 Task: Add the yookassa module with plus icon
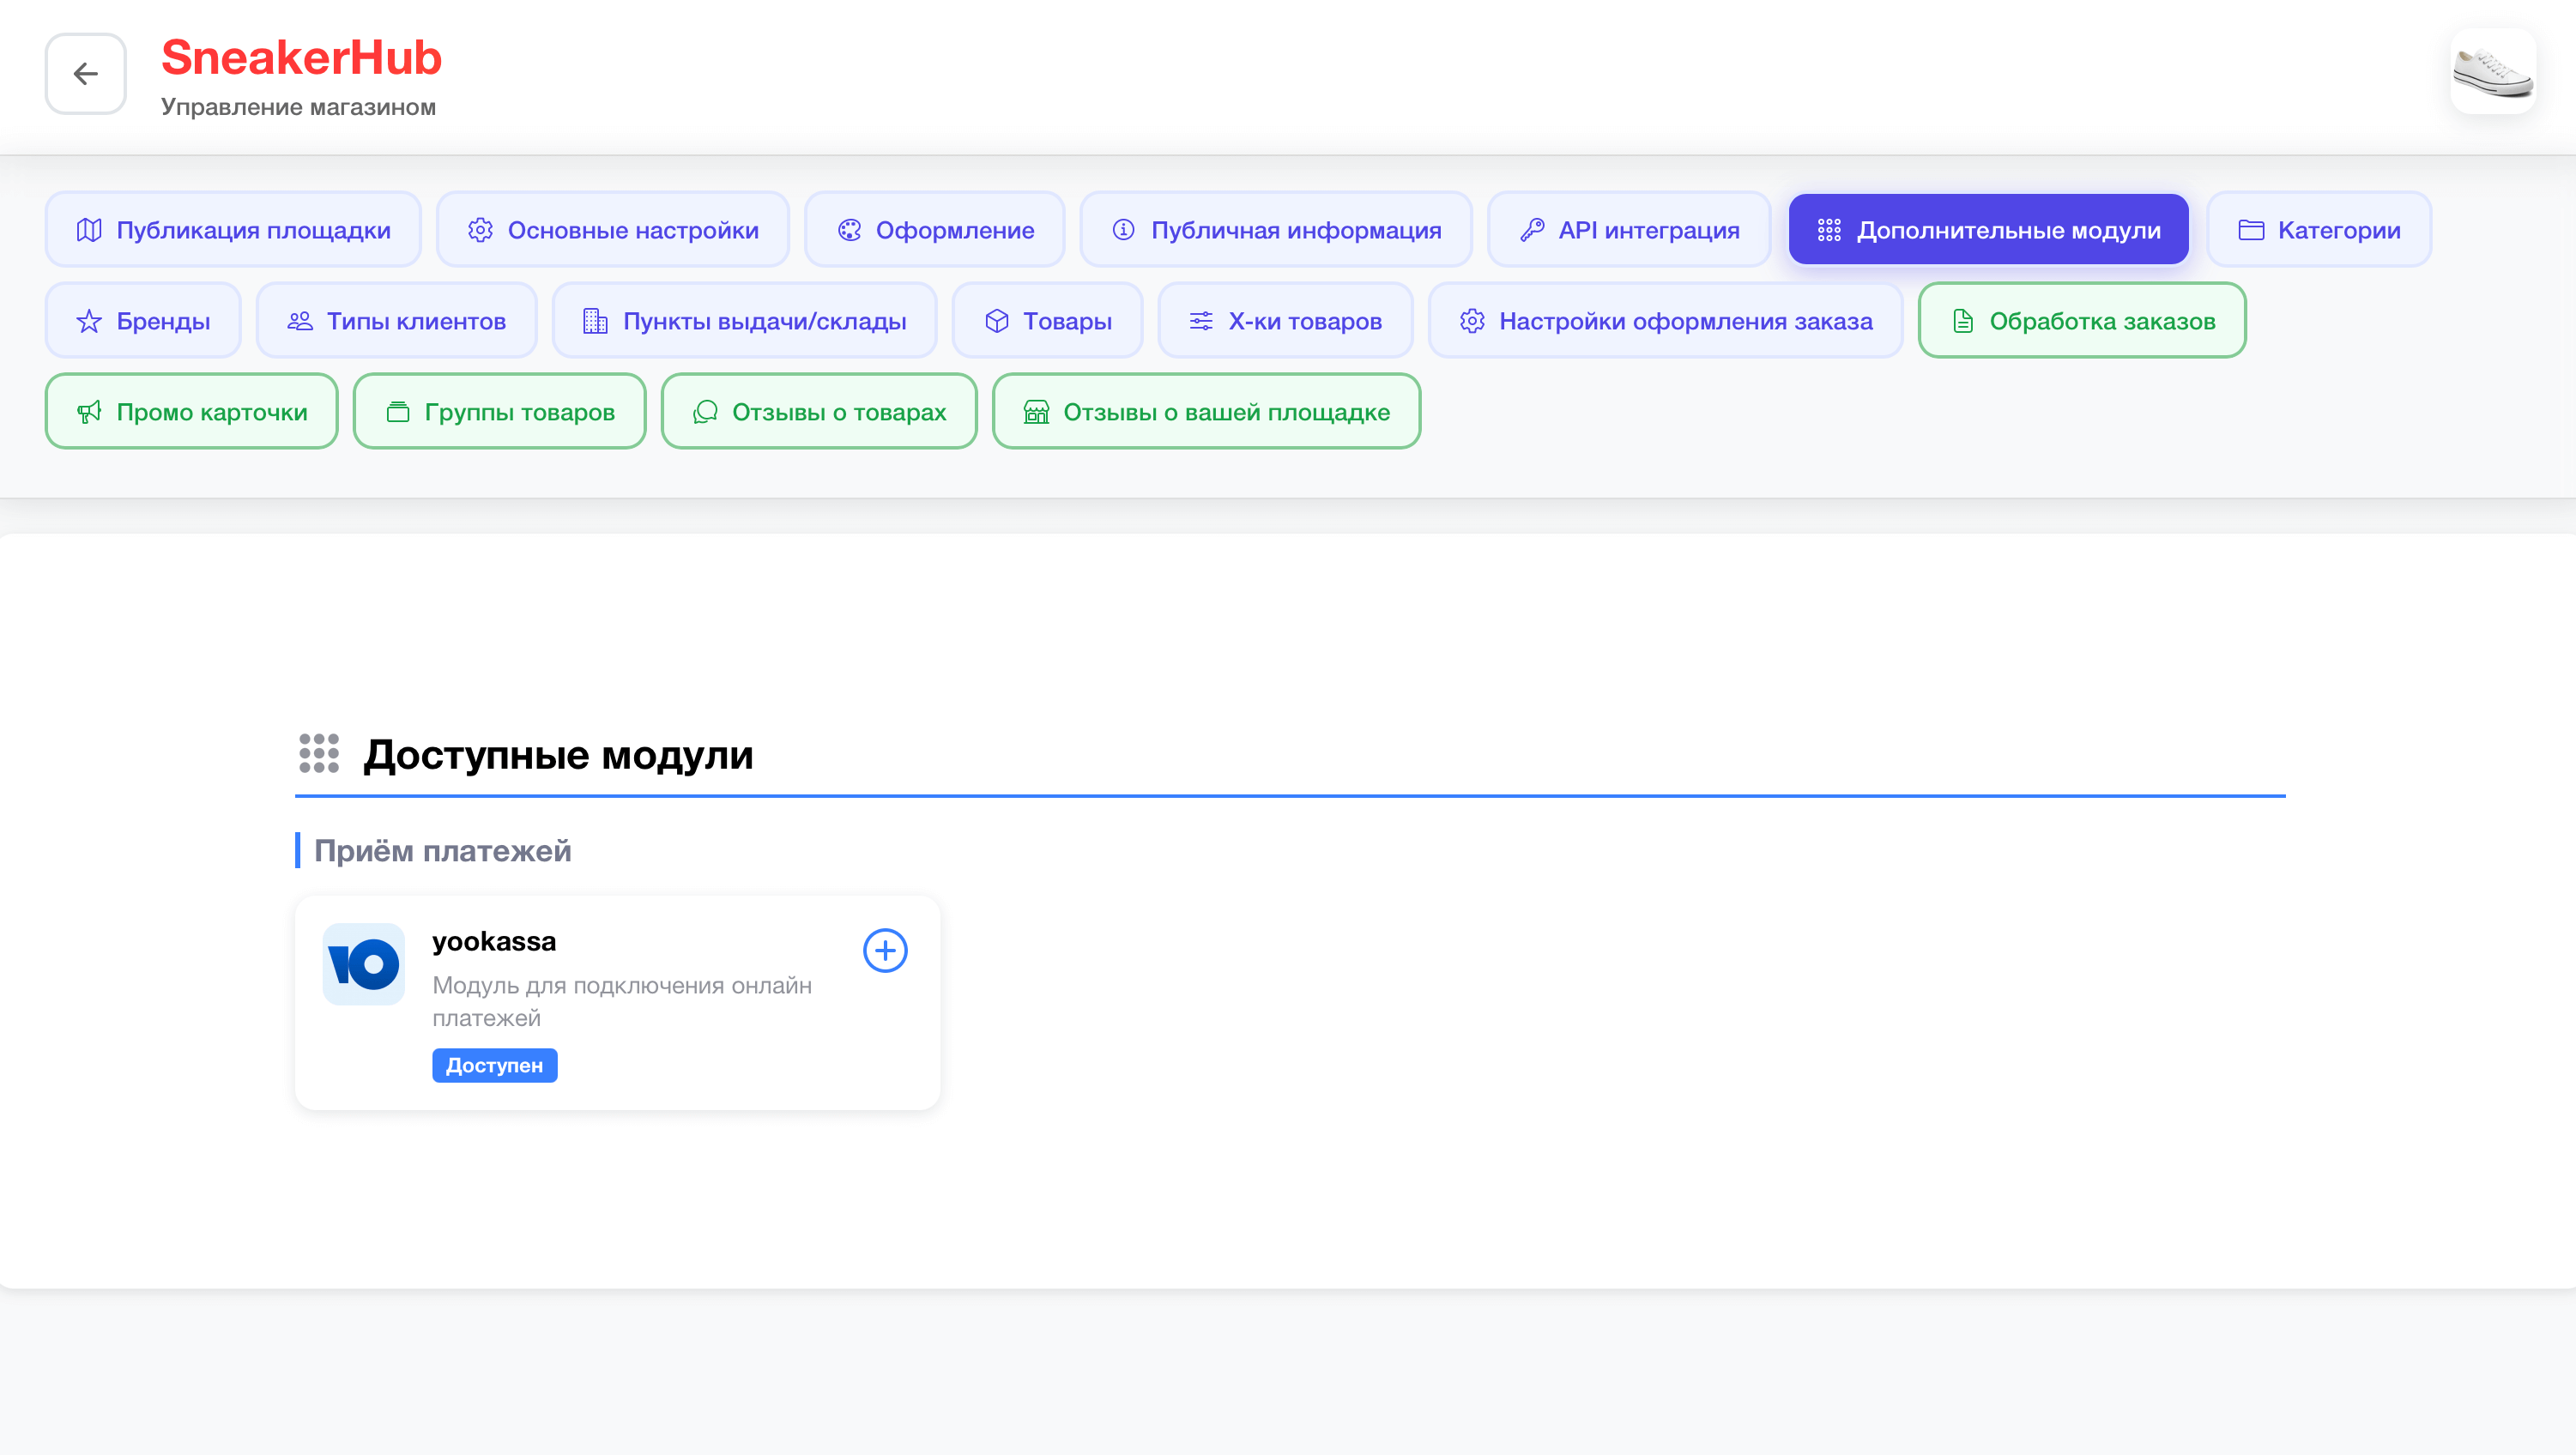884,950
